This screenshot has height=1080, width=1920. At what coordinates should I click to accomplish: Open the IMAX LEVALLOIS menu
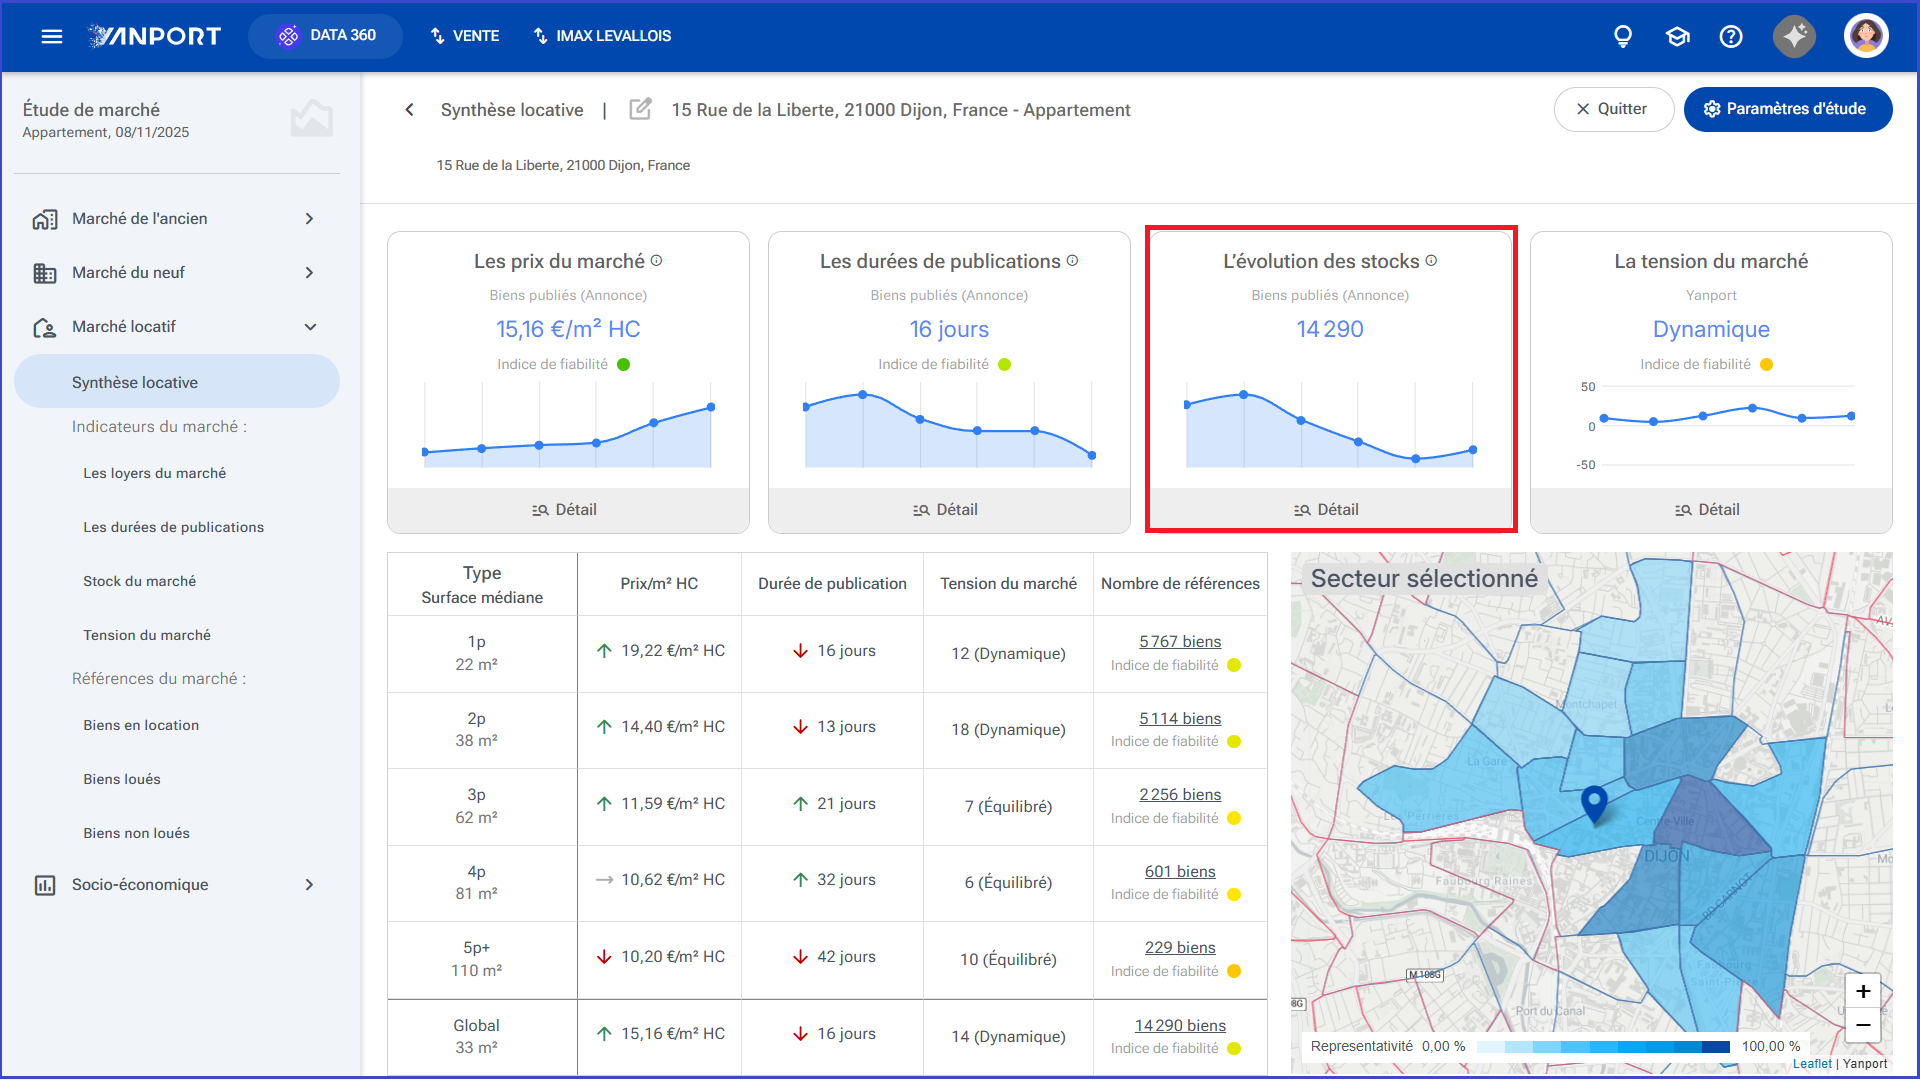602,36
